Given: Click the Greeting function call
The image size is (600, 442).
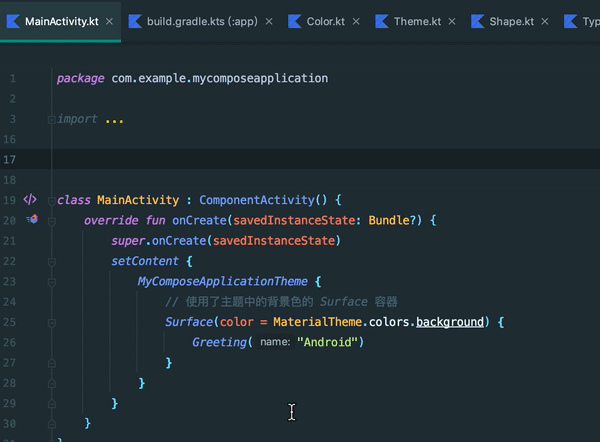Looking at the screenshot, I should (x=219, y=342).
